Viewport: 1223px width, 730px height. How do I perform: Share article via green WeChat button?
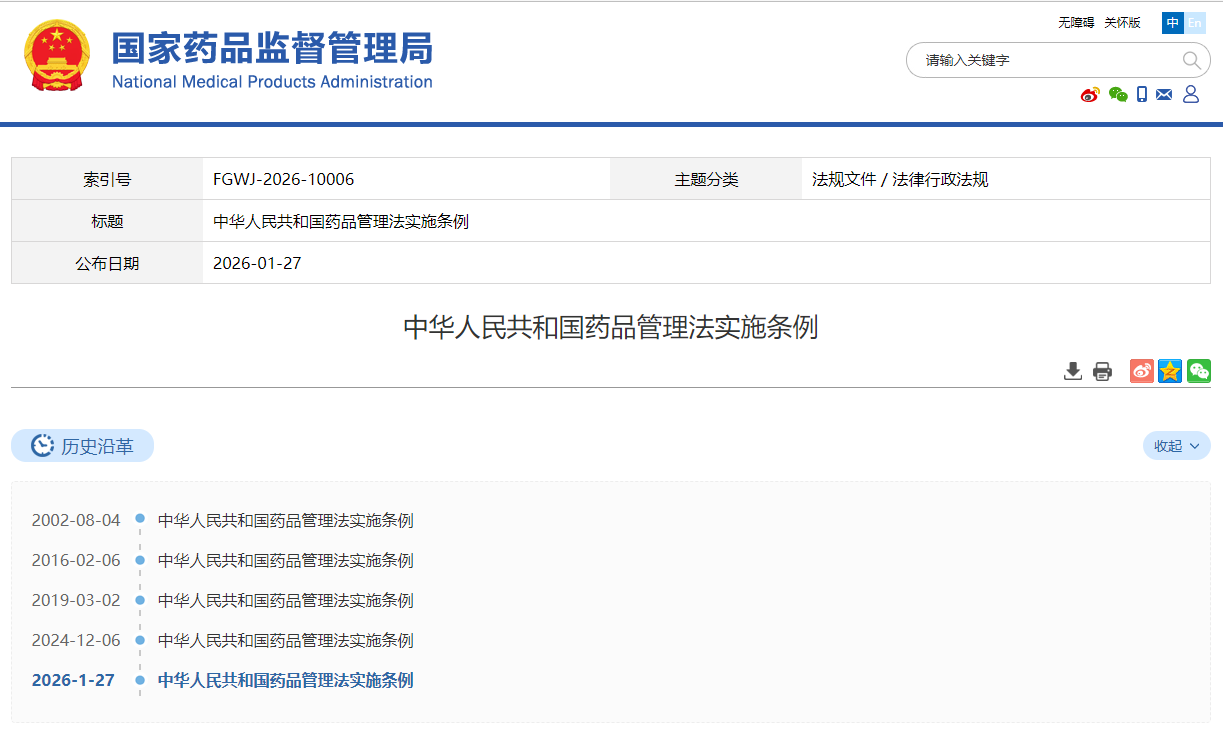tap(1199, 371)
